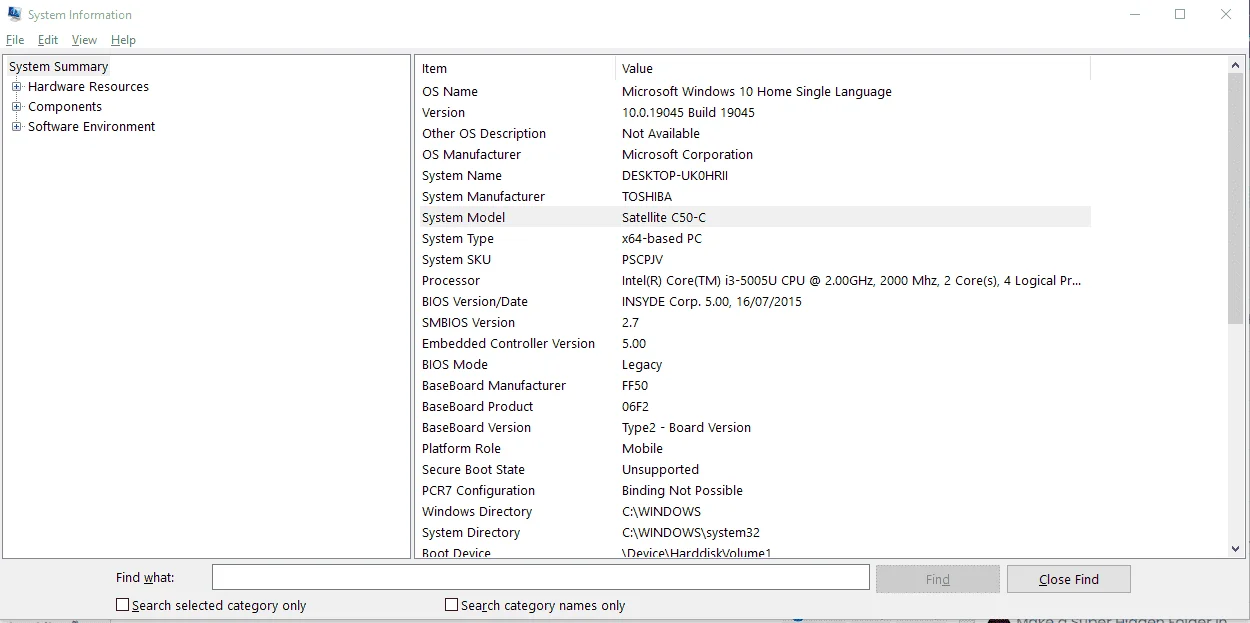Click the scroll down arrow of details list
This screenshot has height=623, width=1250.
coord(1235,549)
